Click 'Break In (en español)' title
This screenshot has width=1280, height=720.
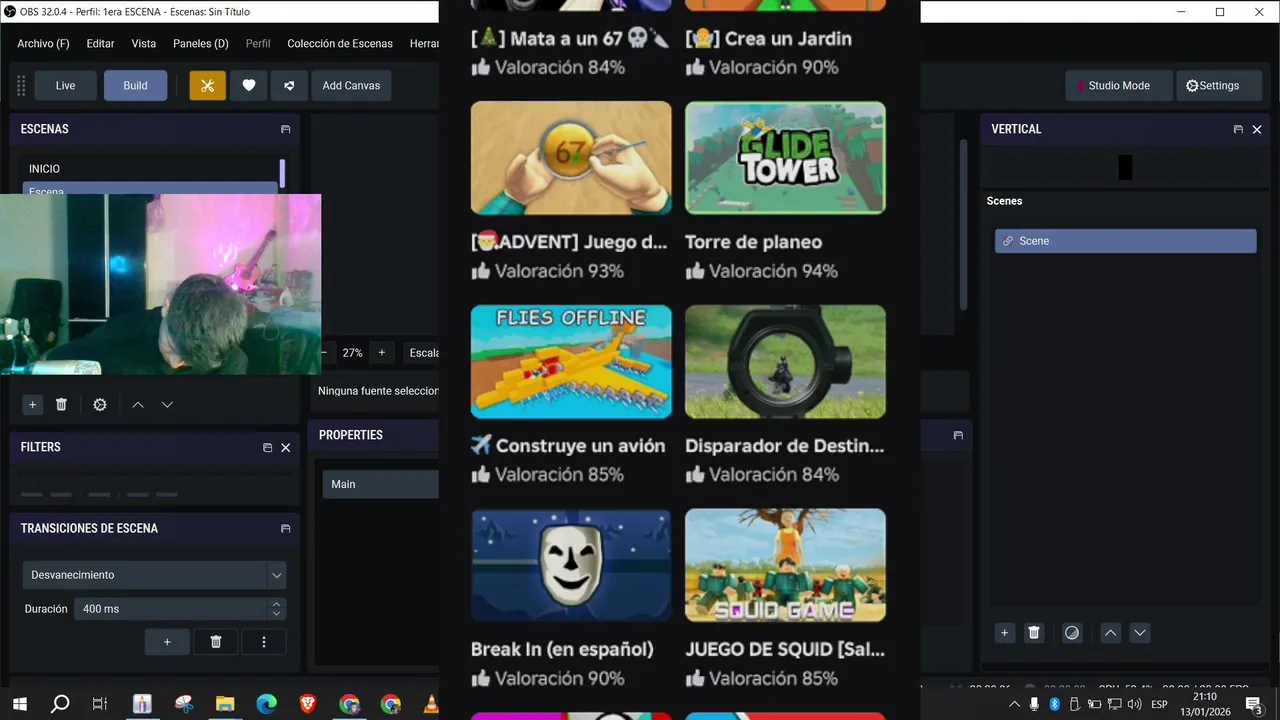click(x=562, y=650)
